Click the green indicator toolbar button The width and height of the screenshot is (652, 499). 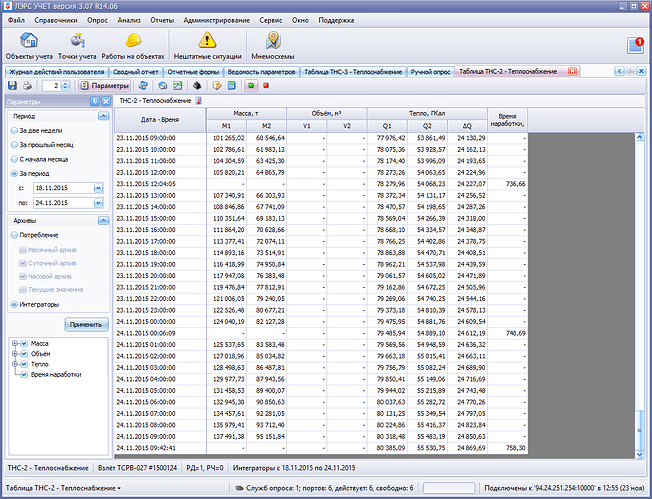tap(251, 86)
